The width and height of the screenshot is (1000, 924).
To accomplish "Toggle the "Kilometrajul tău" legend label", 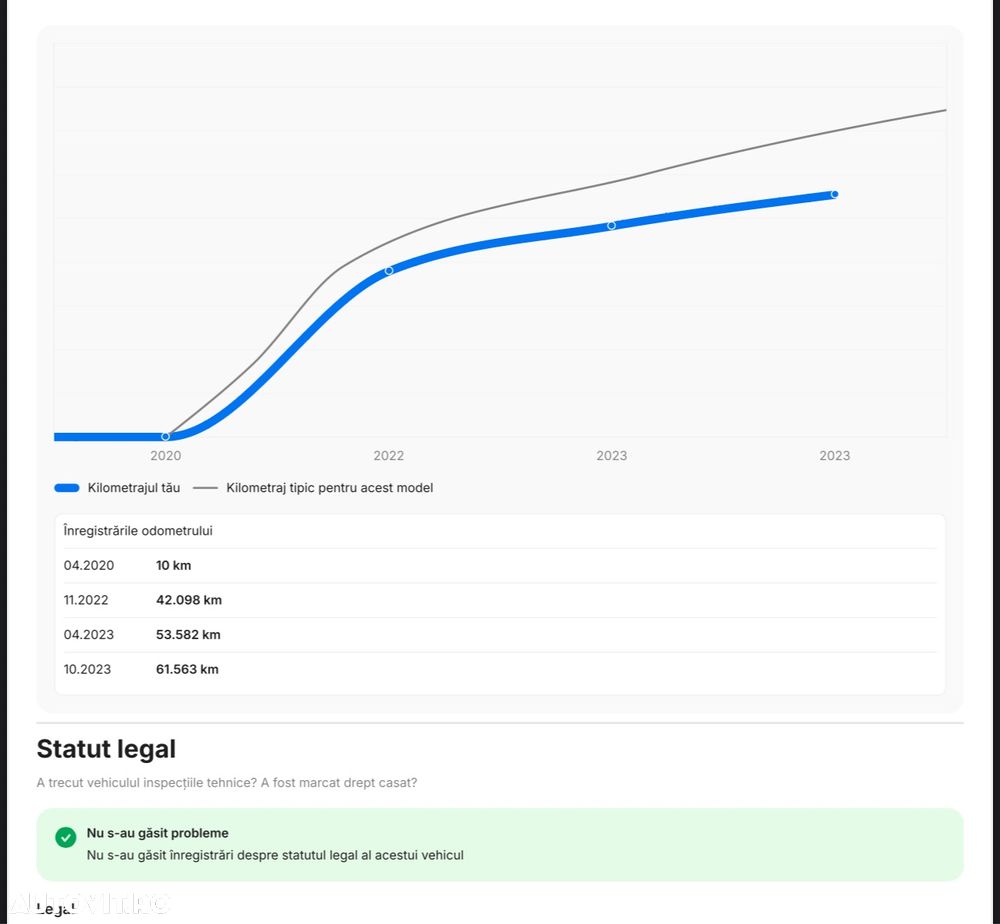I will [134, 488].
